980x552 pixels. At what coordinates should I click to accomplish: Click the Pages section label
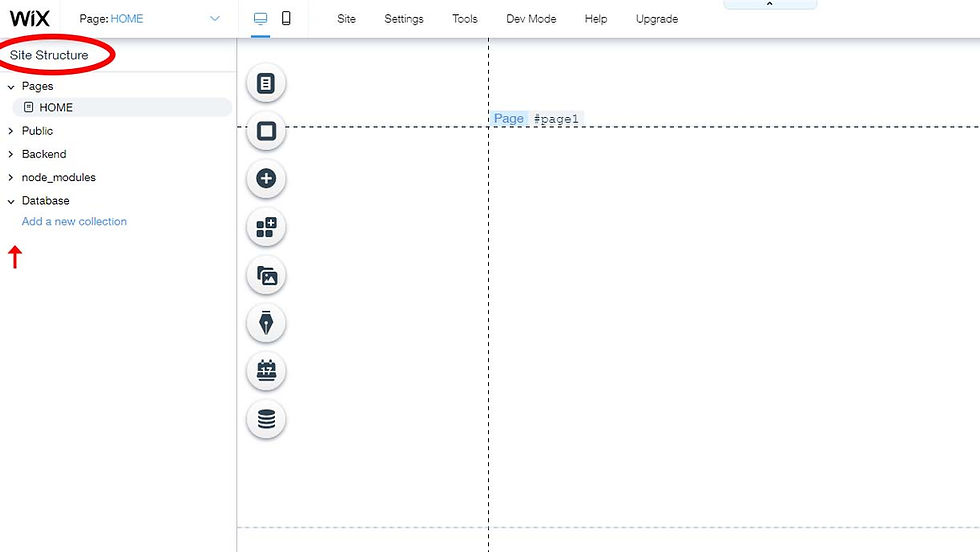[x=38, y=86]
